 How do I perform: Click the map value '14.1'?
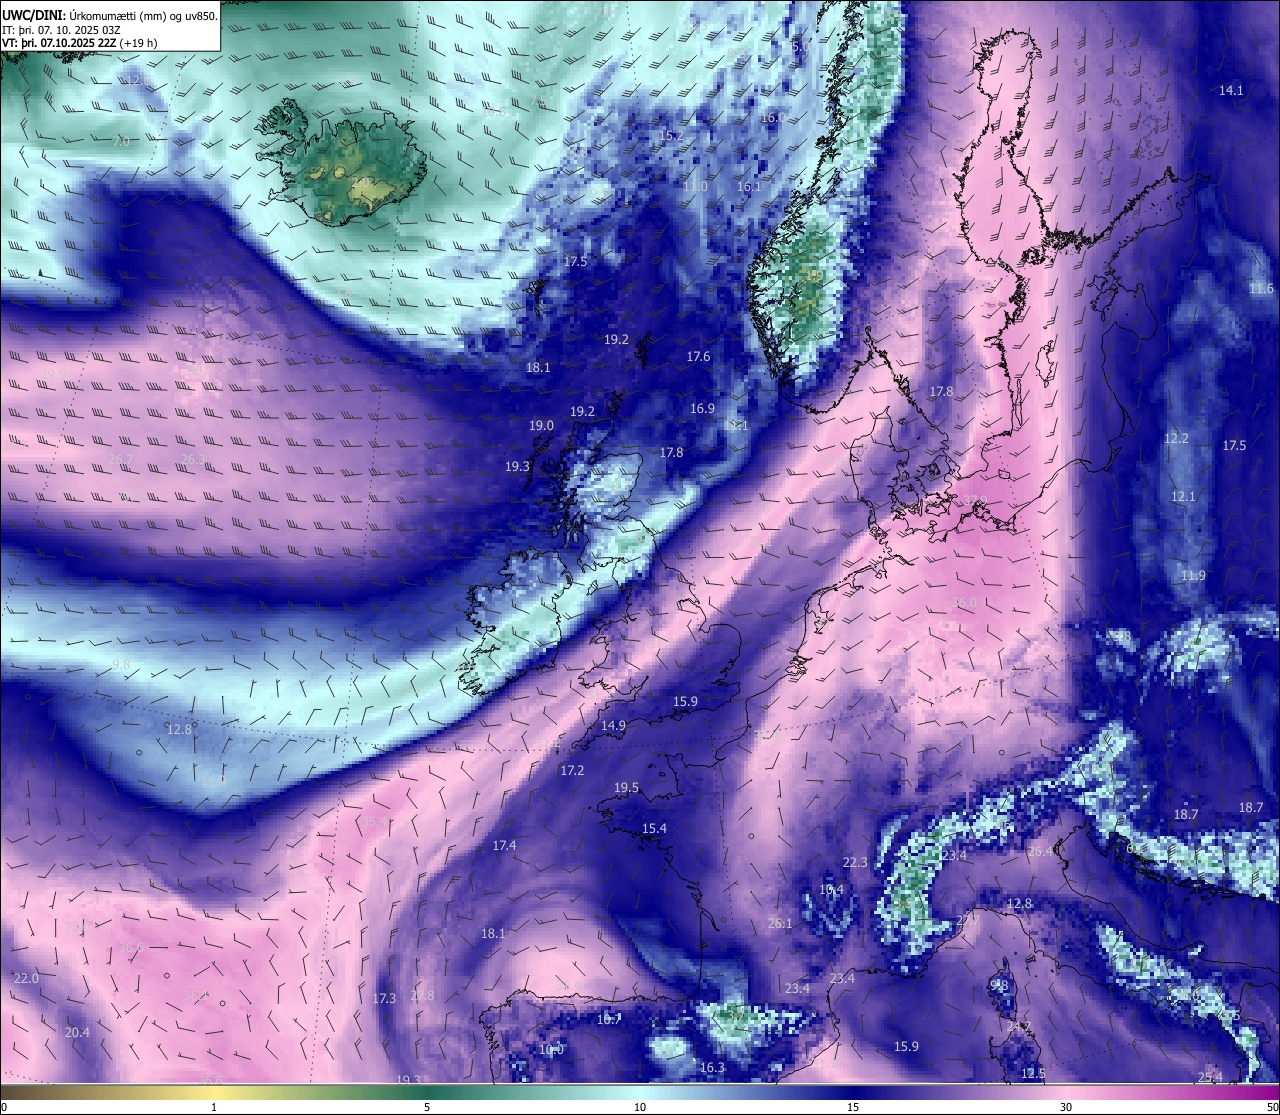[1231, 90]
